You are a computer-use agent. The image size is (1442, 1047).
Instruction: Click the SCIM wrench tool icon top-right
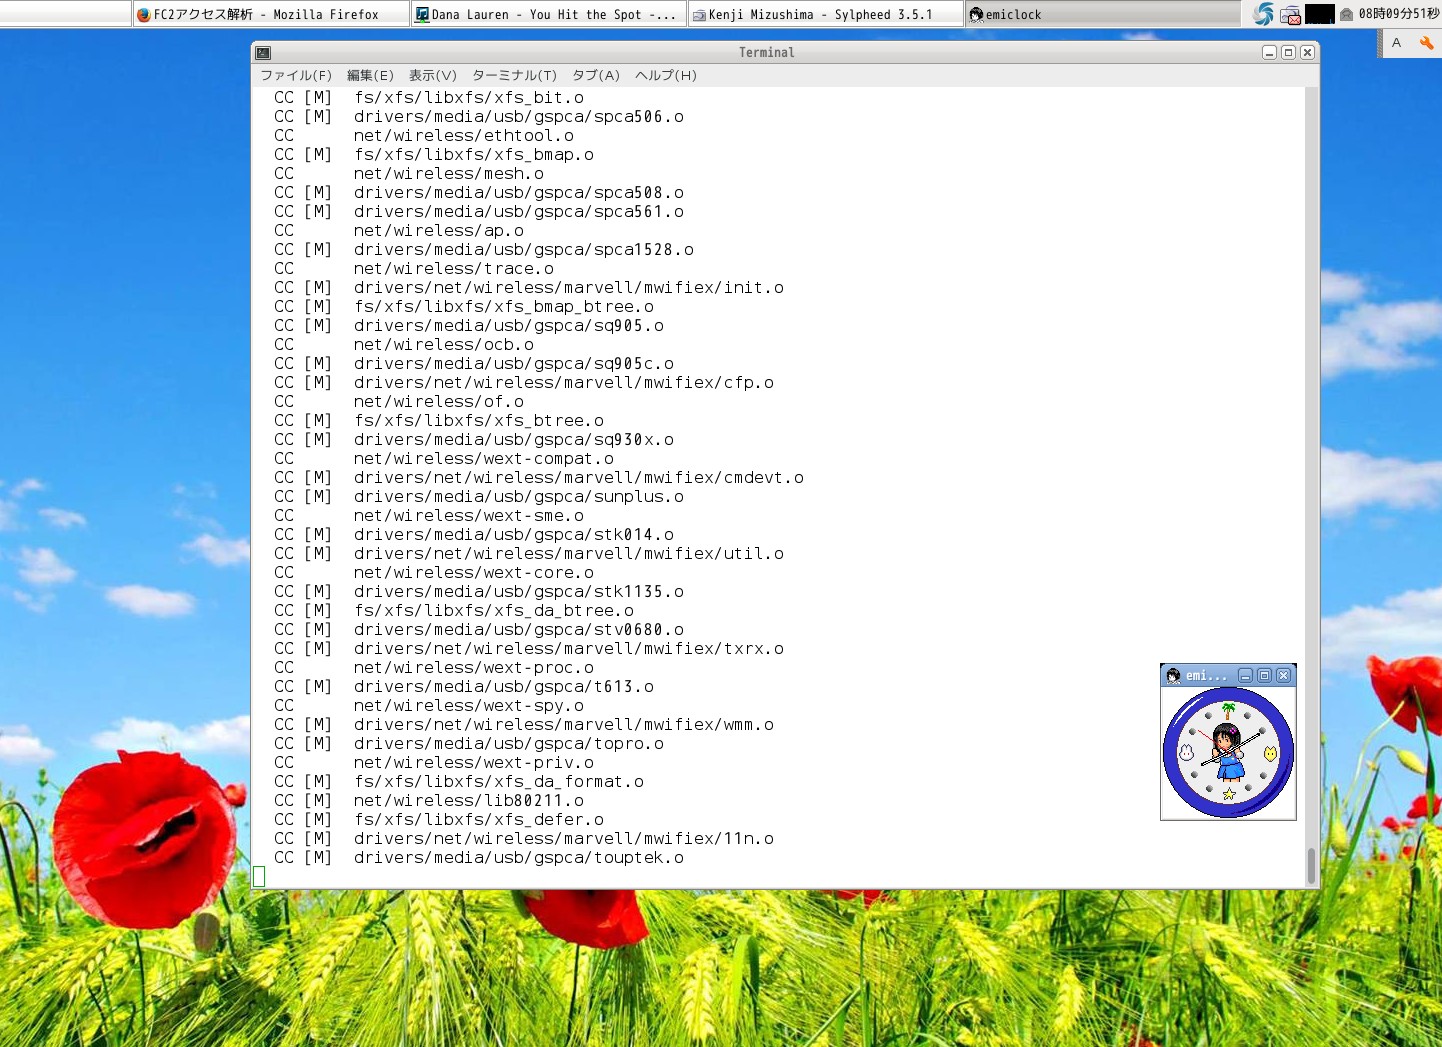coord(1425,43)
